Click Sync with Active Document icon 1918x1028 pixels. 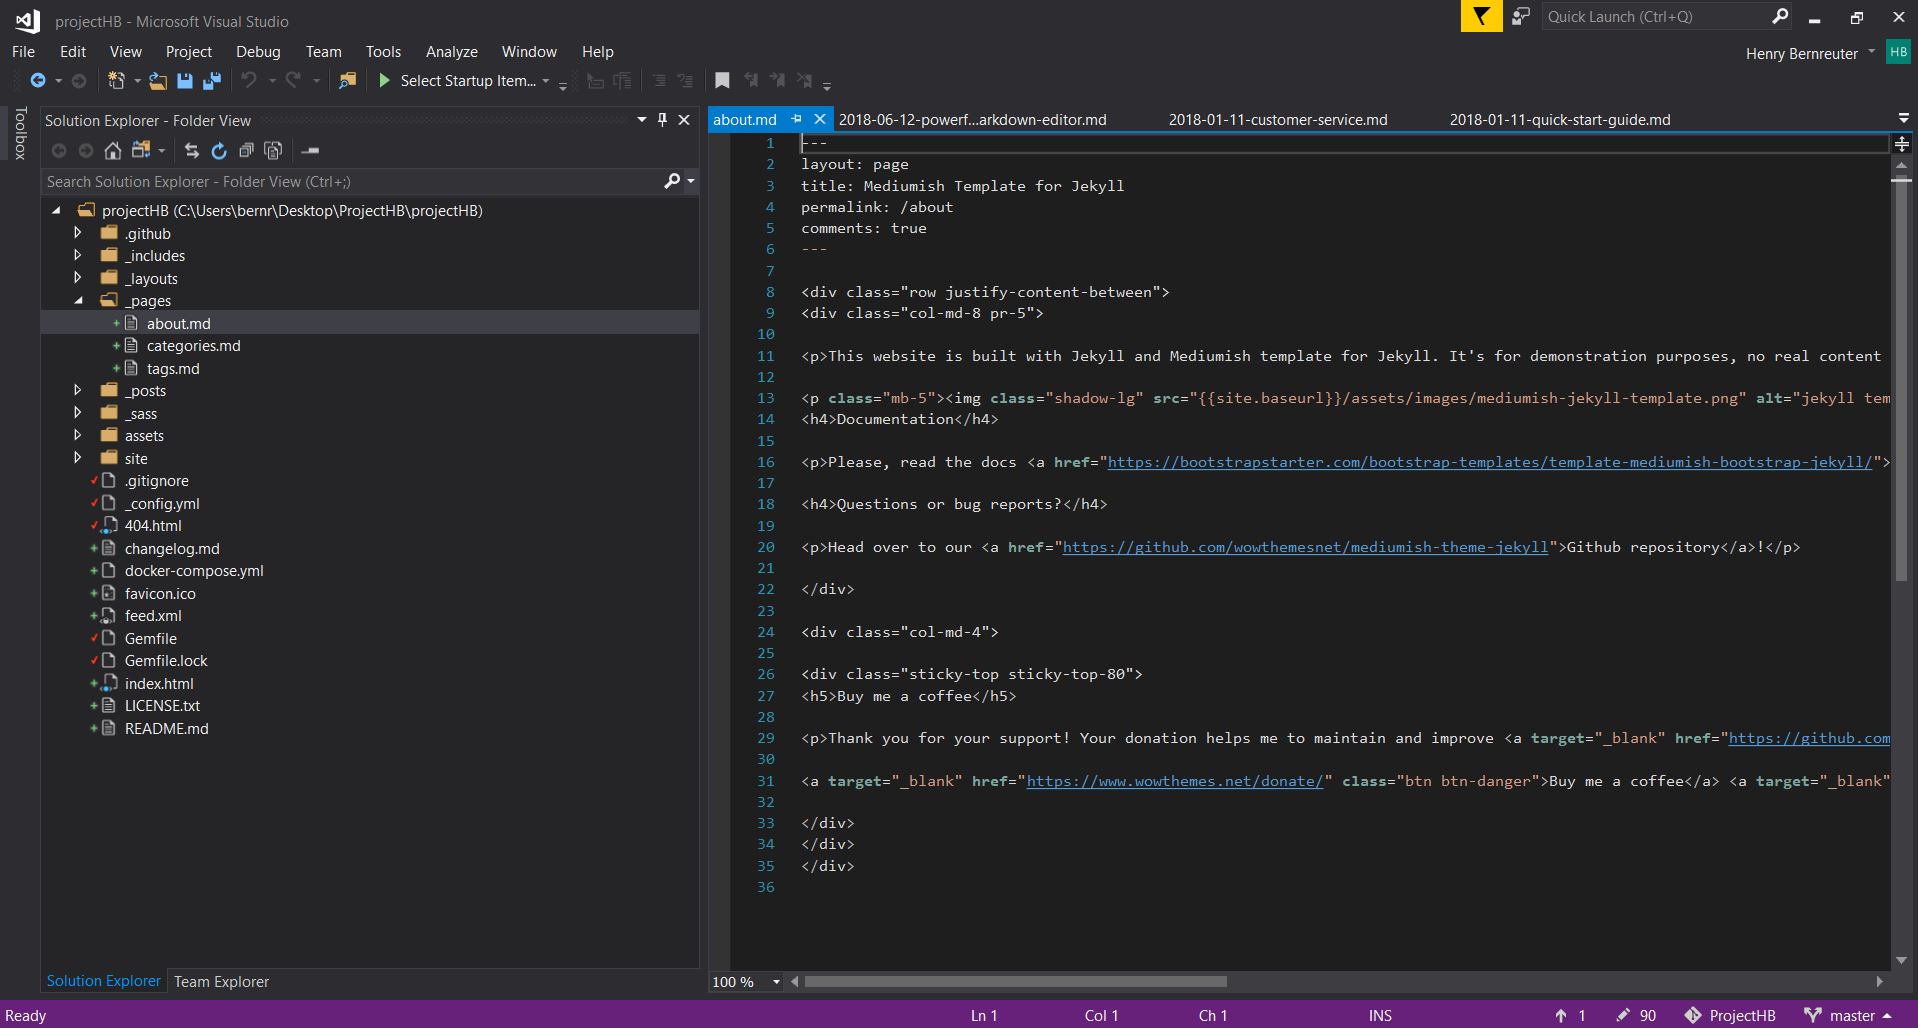click(x=192, y=151)
